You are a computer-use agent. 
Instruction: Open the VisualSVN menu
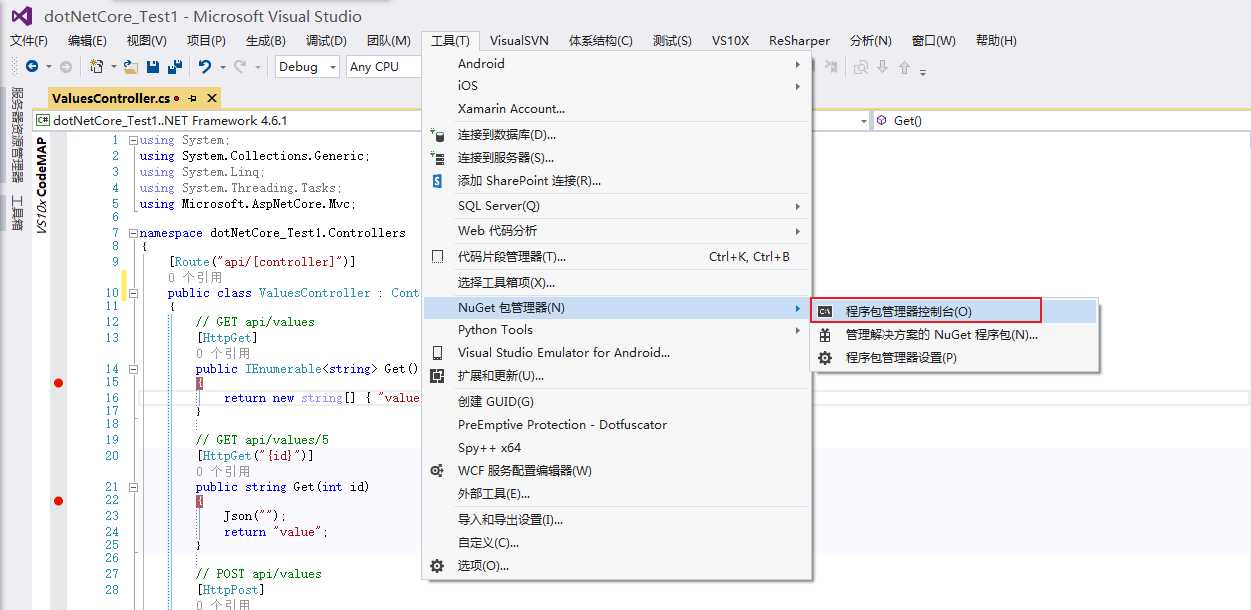point(519,41)
